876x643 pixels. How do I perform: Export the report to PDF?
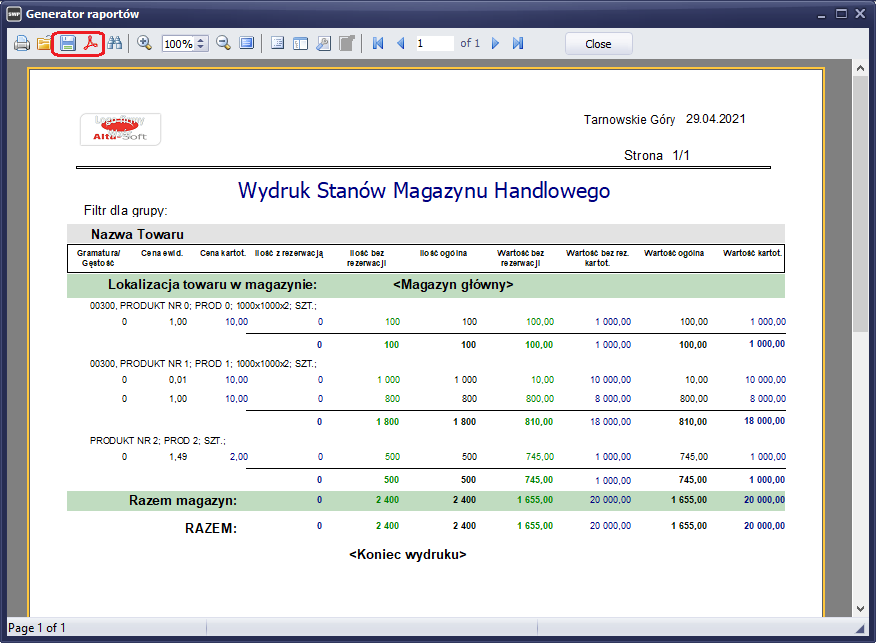tap(91, 44)
